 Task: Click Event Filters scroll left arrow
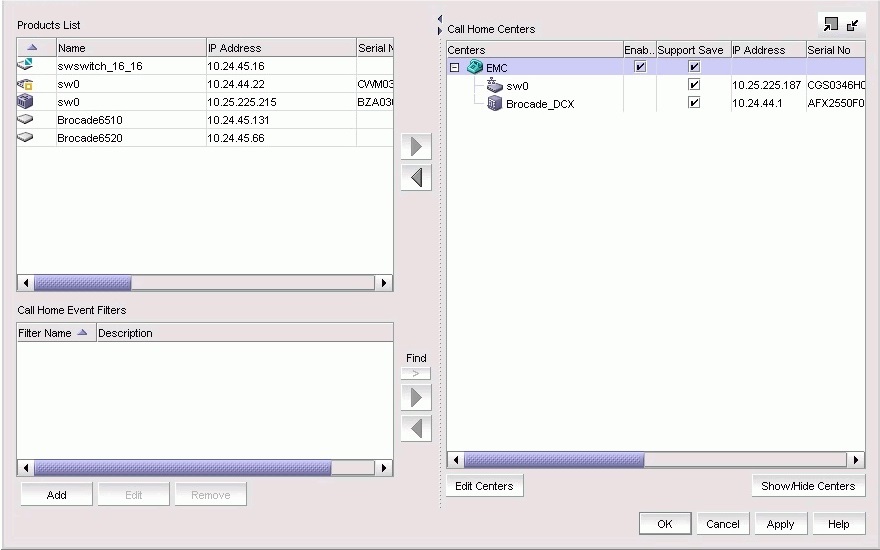(25, 468)
